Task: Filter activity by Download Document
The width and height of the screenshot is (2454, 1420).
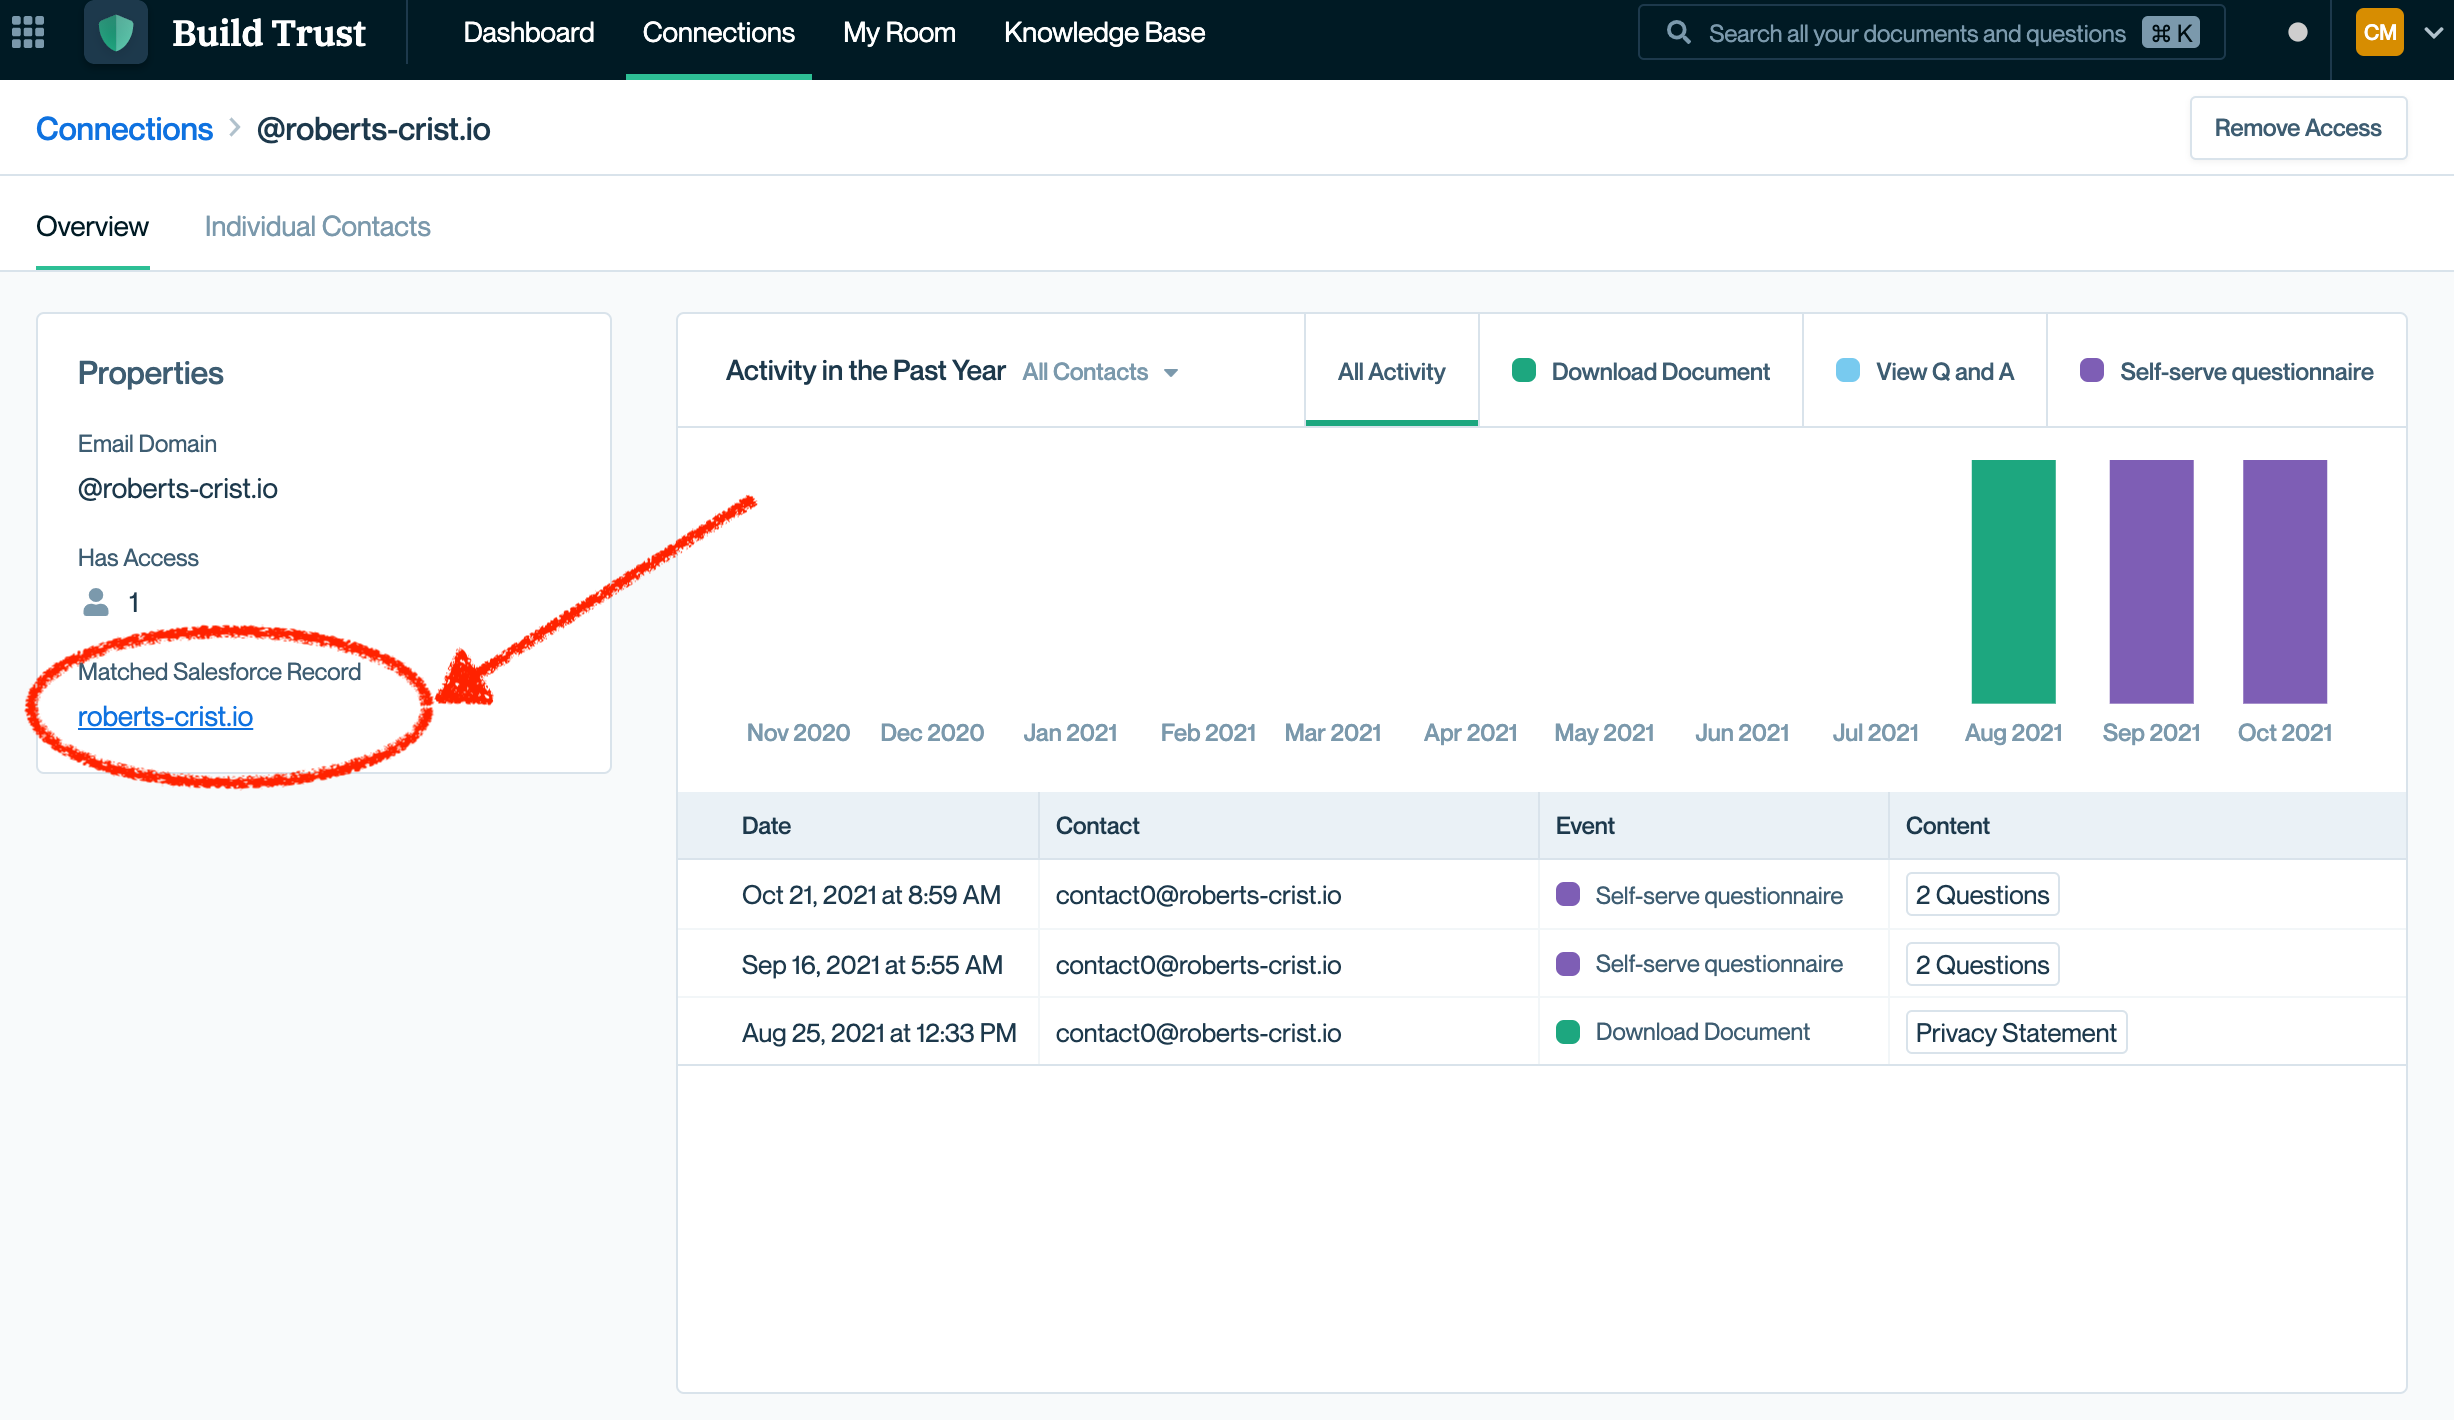Action: 1640,371
